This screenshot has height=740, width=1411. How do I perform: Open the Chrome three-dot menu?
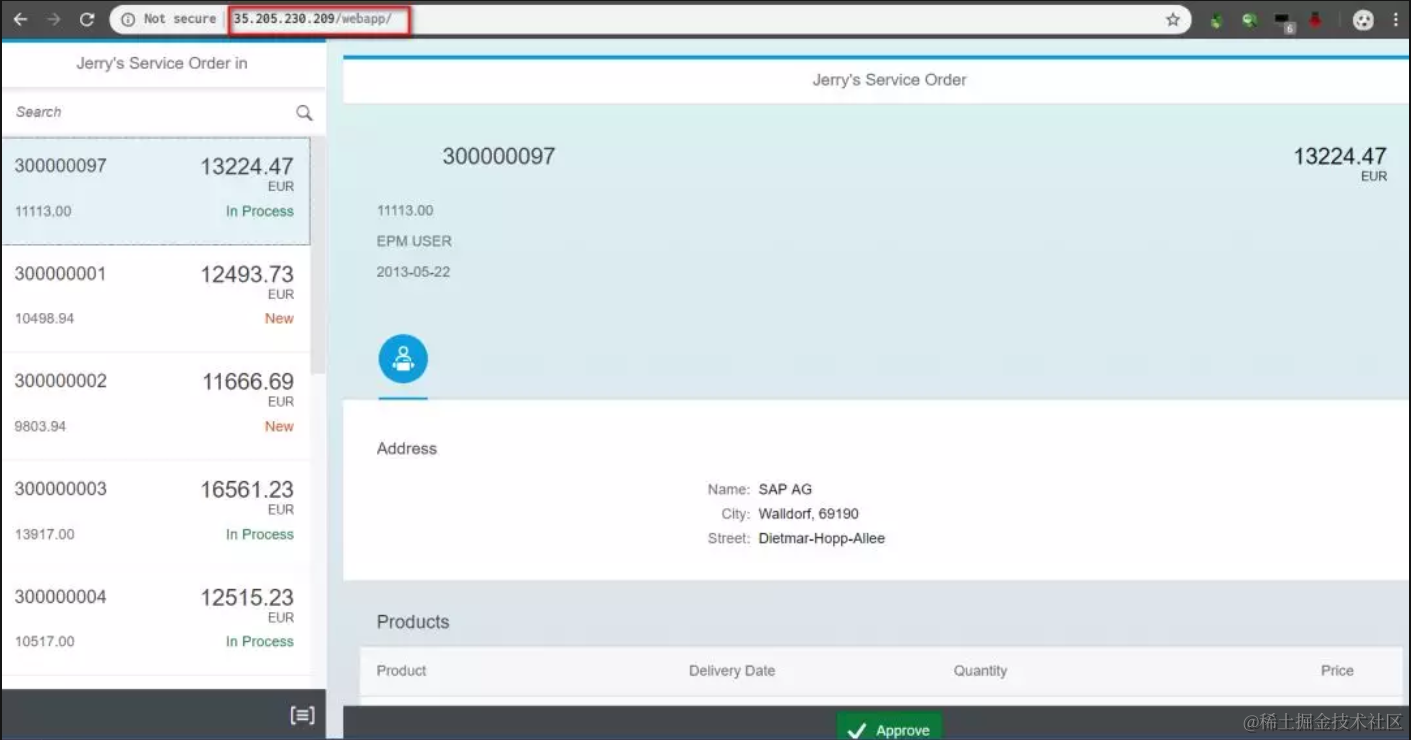[x=1397, y=18]
